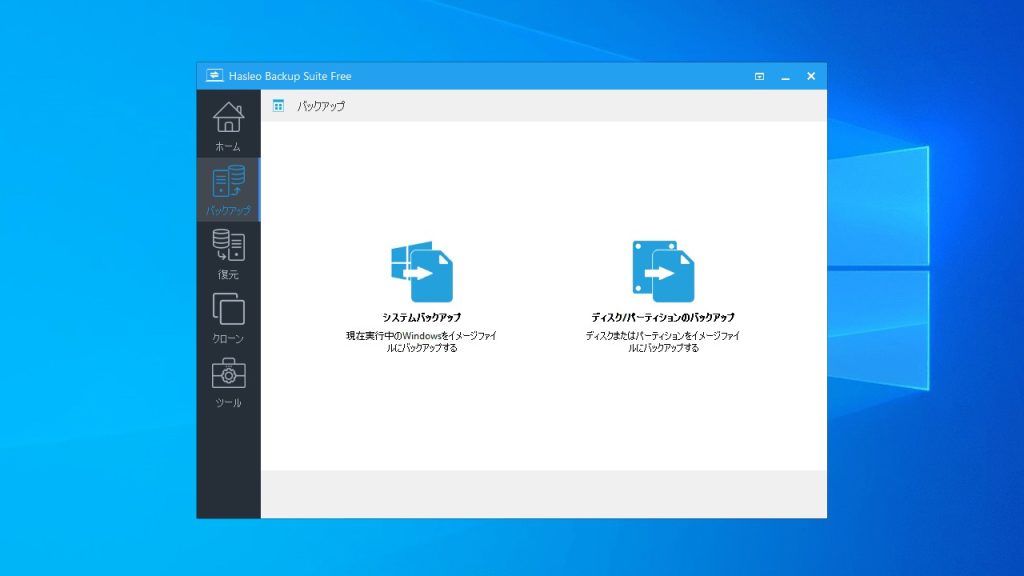
Task: Open the title bar menu dropdown button
Action: pos(759,76)
